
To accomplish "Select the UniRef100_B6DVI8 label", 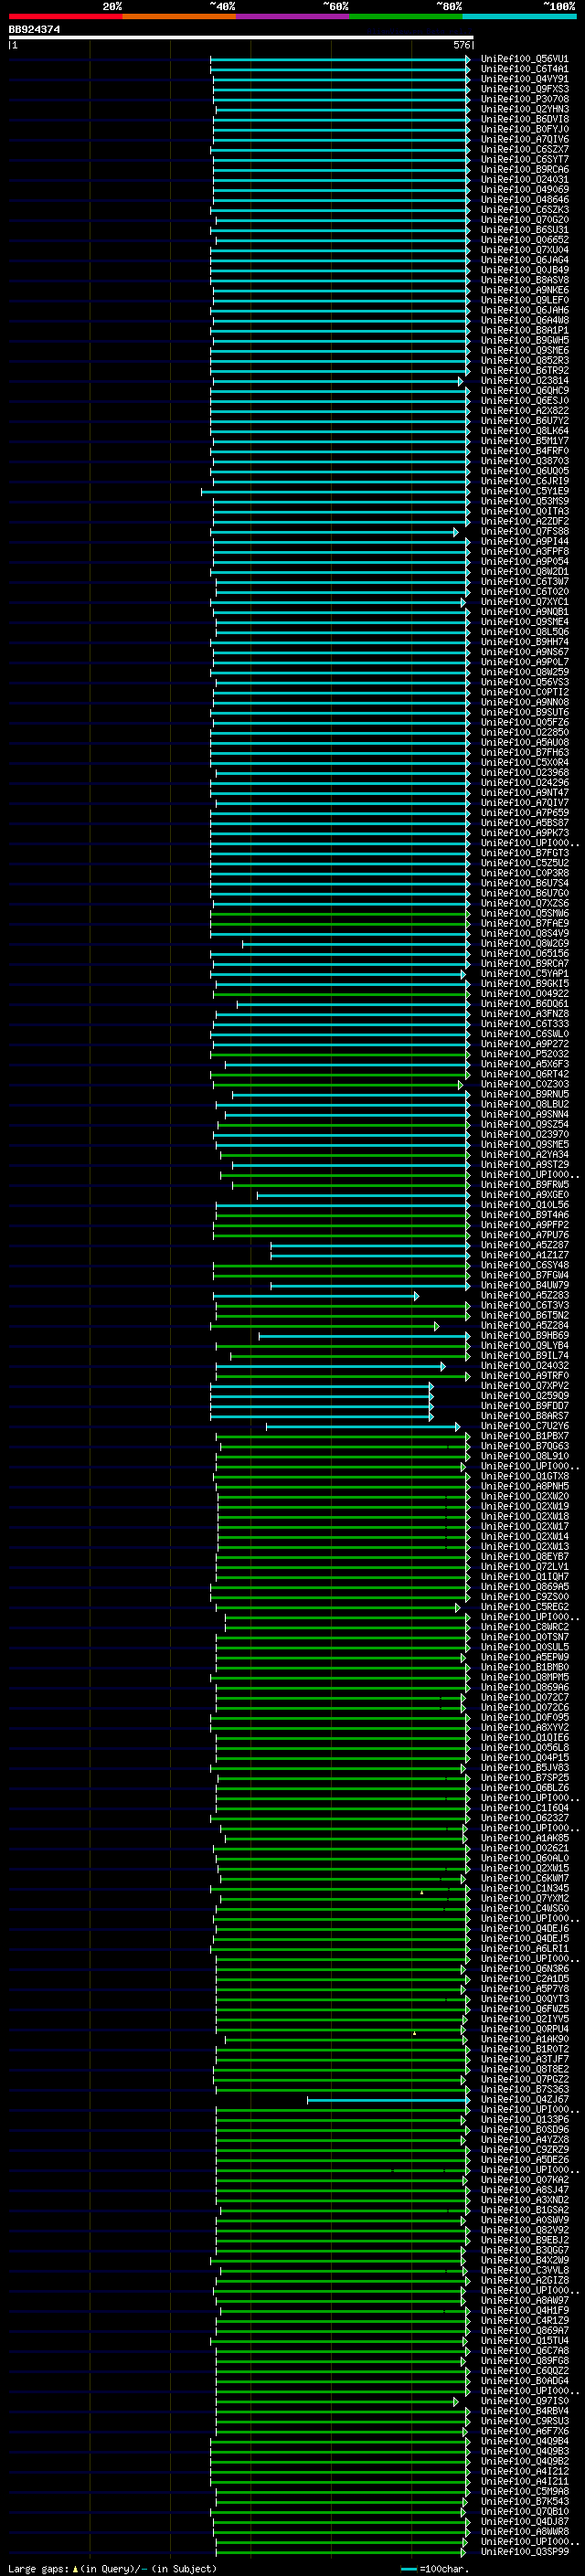I will click(525, 119).
